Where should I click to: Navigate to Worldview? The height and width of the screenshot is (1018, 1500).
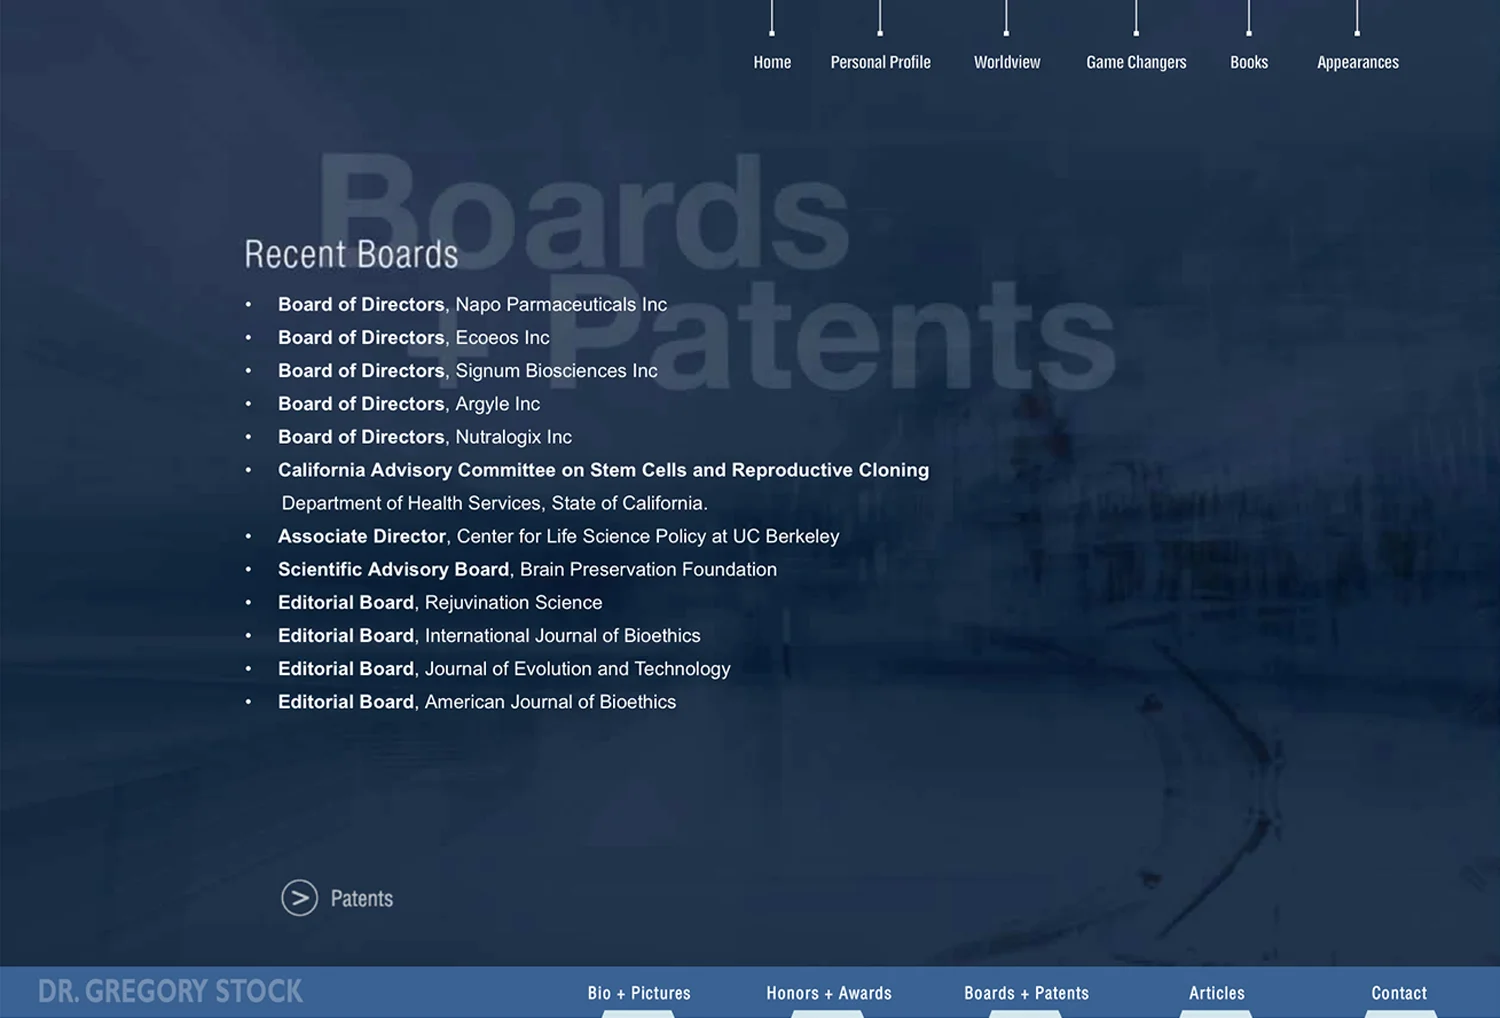(1007, 62)
